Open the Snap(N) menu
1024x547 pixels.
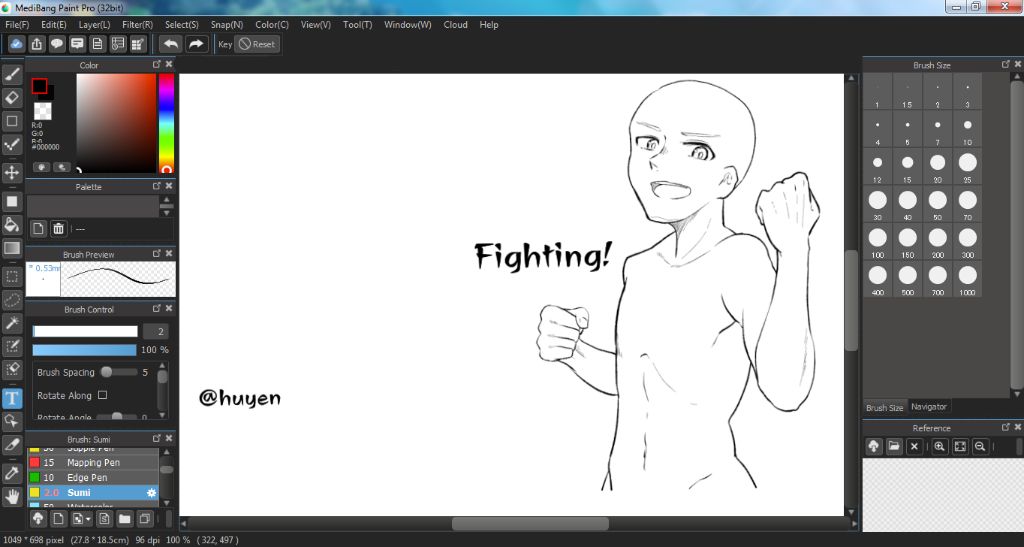point(227,25)
